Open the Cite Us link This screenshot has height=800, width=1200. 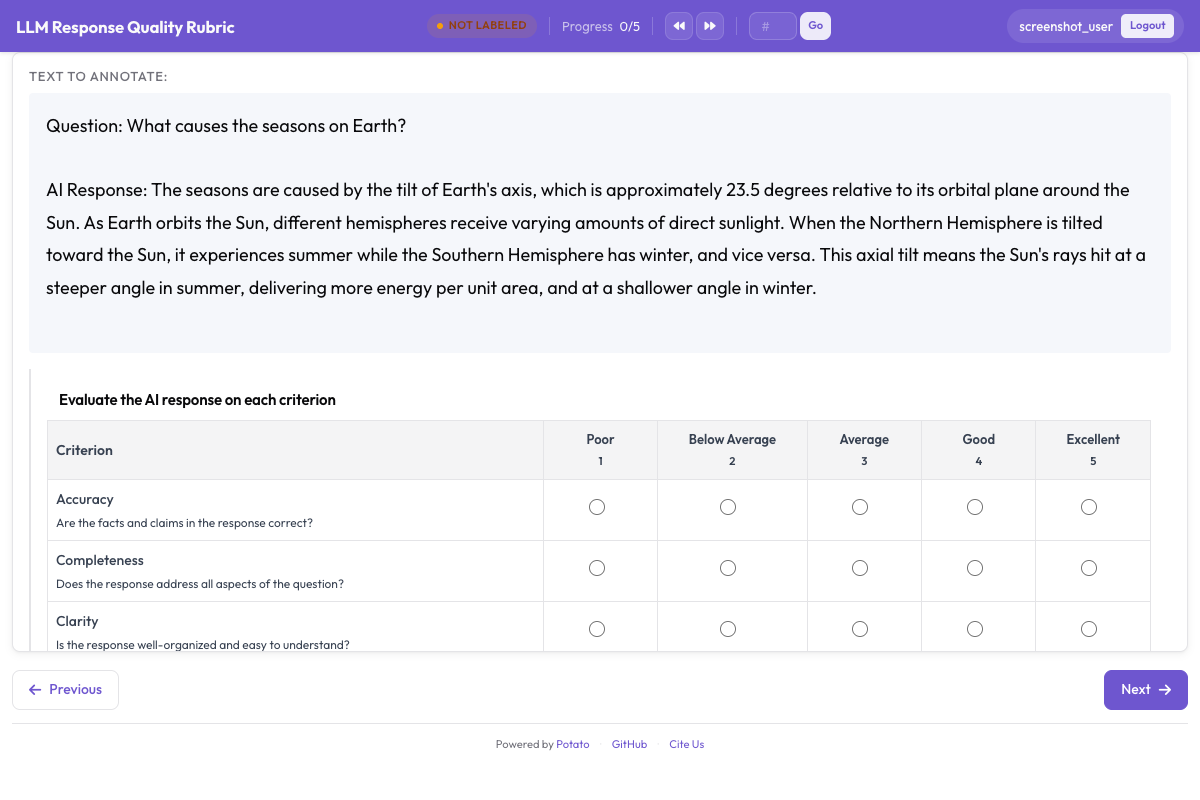click(686, 744)
